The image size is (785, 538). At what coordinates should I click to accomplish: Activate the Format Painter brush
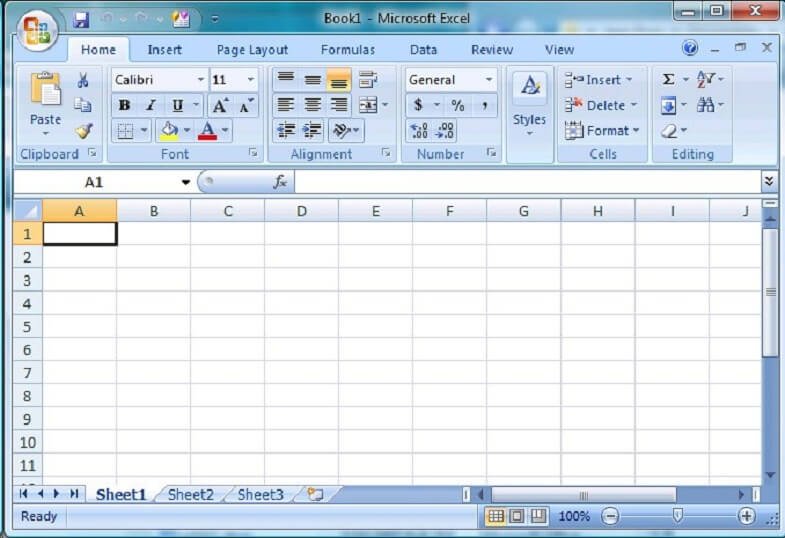tap(84, 131)
